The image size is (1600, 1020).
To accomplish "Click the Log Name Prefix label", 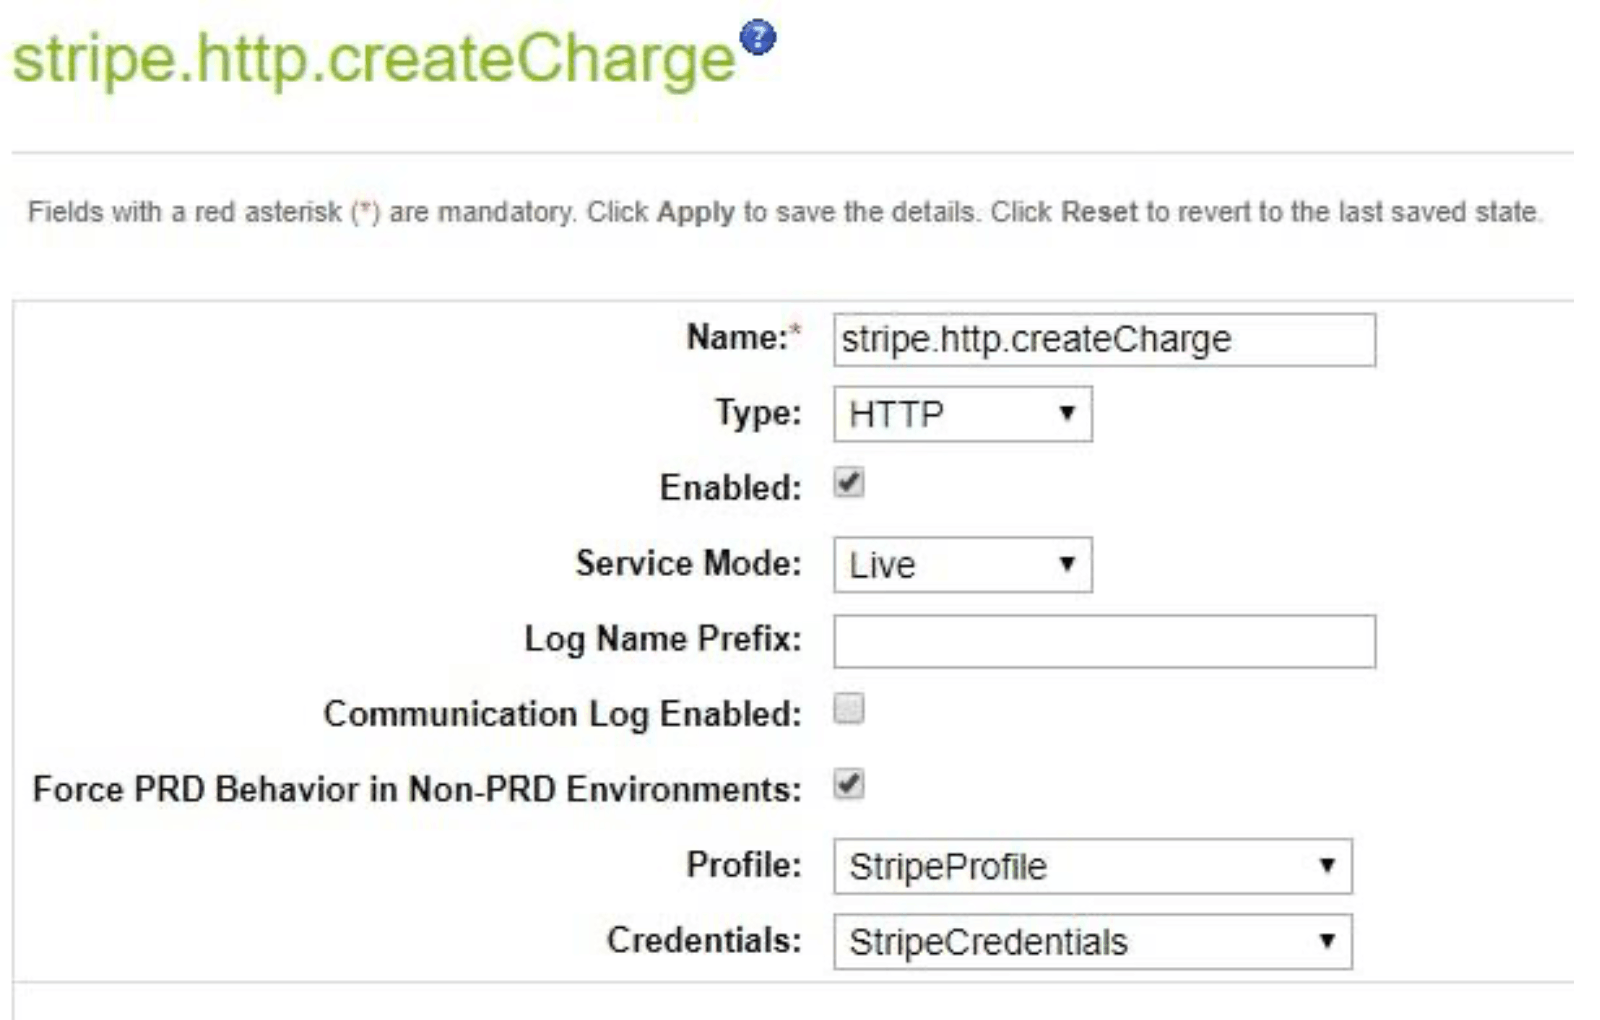I will coord(663,639).
